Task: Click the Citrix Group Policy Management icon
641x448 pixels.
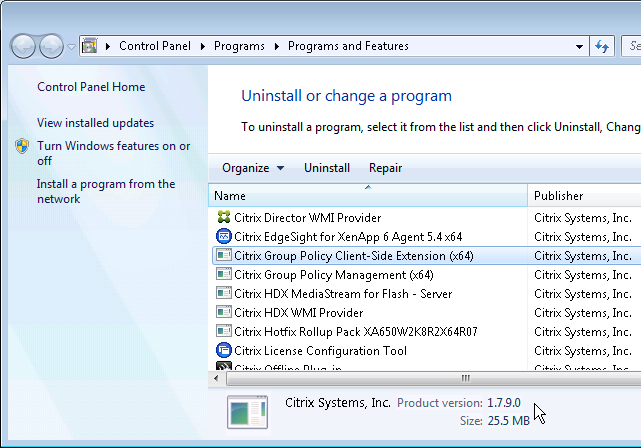Action: pos(224,274)
